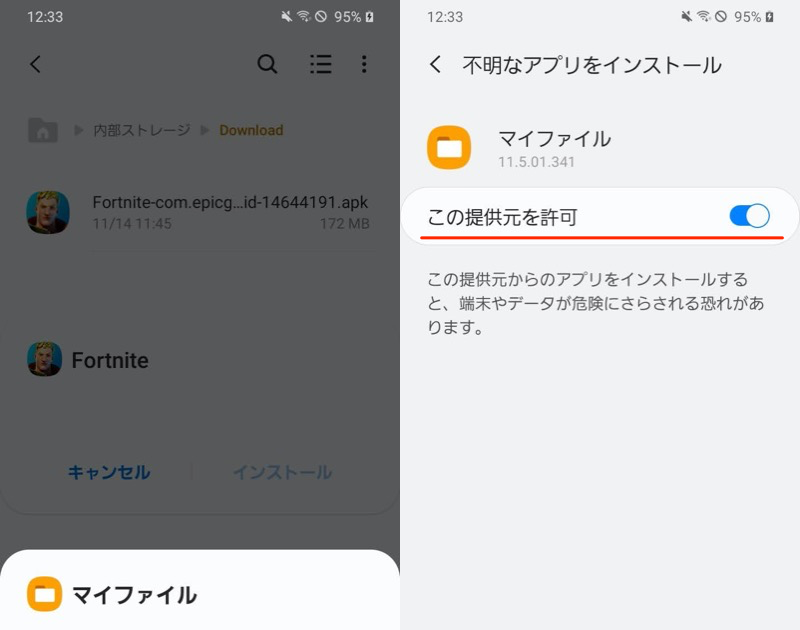The height and width of the screenshot is (630, 800).
Task: Expand the arrow before Download
Action: pyautogui.click(x=205, y=130)
